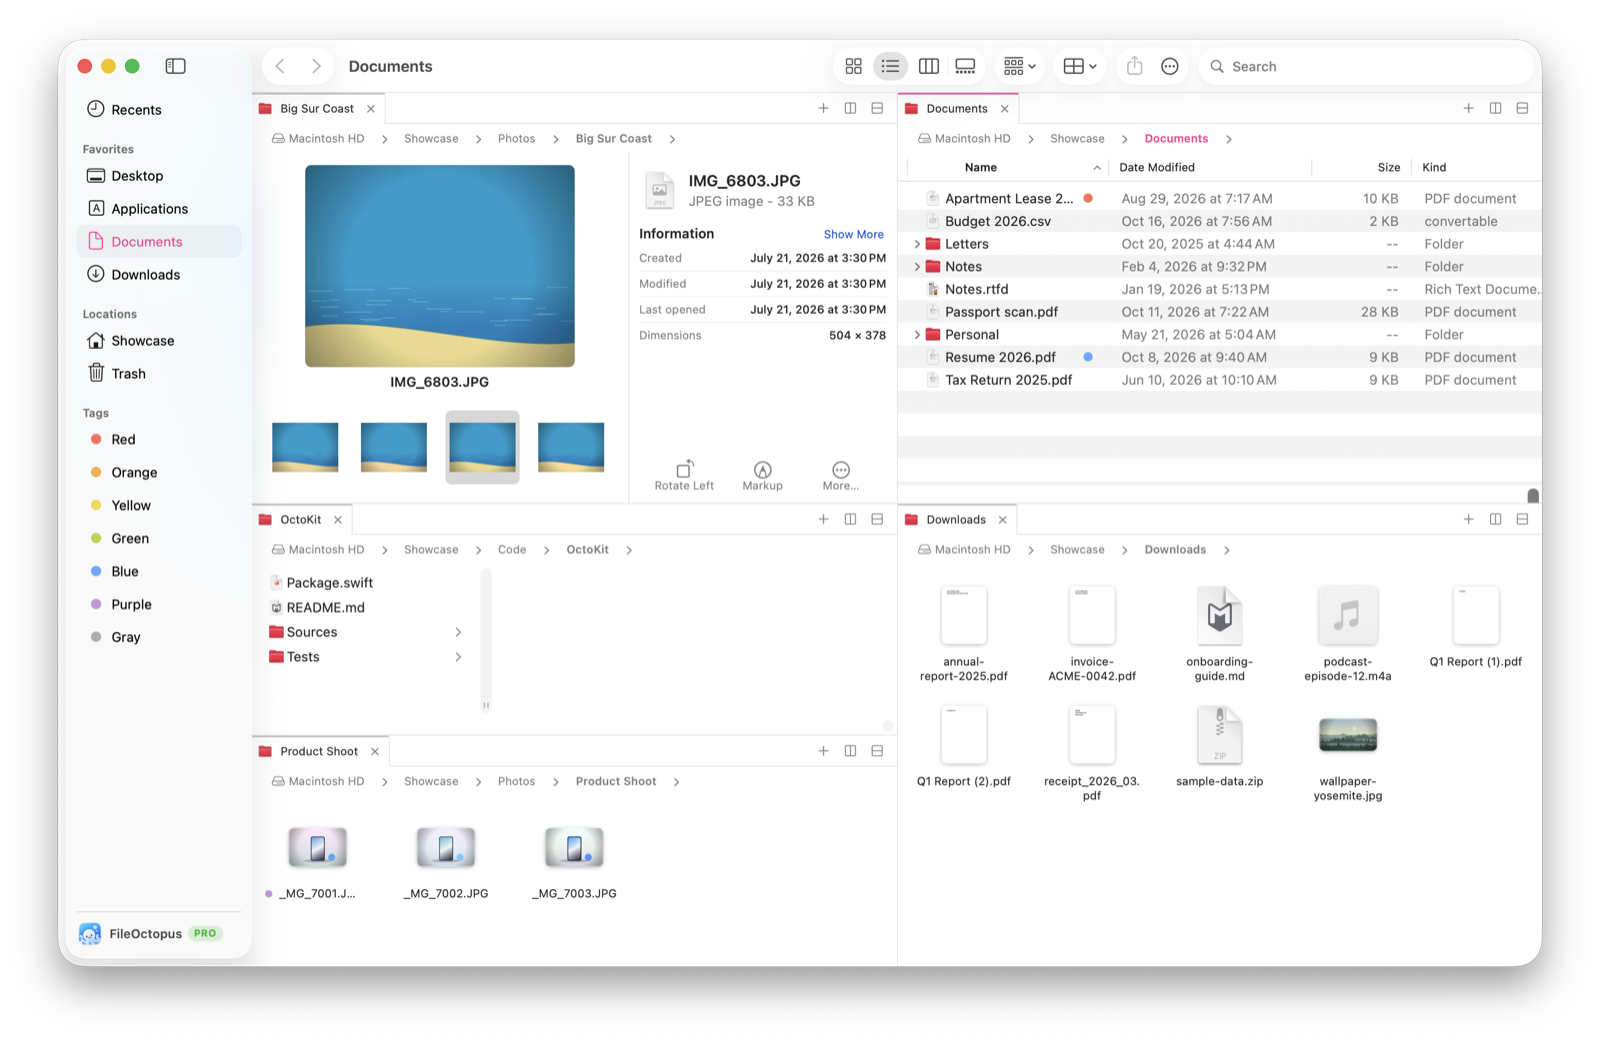Select the Resume 2026.pdf row

[1220, 357]
